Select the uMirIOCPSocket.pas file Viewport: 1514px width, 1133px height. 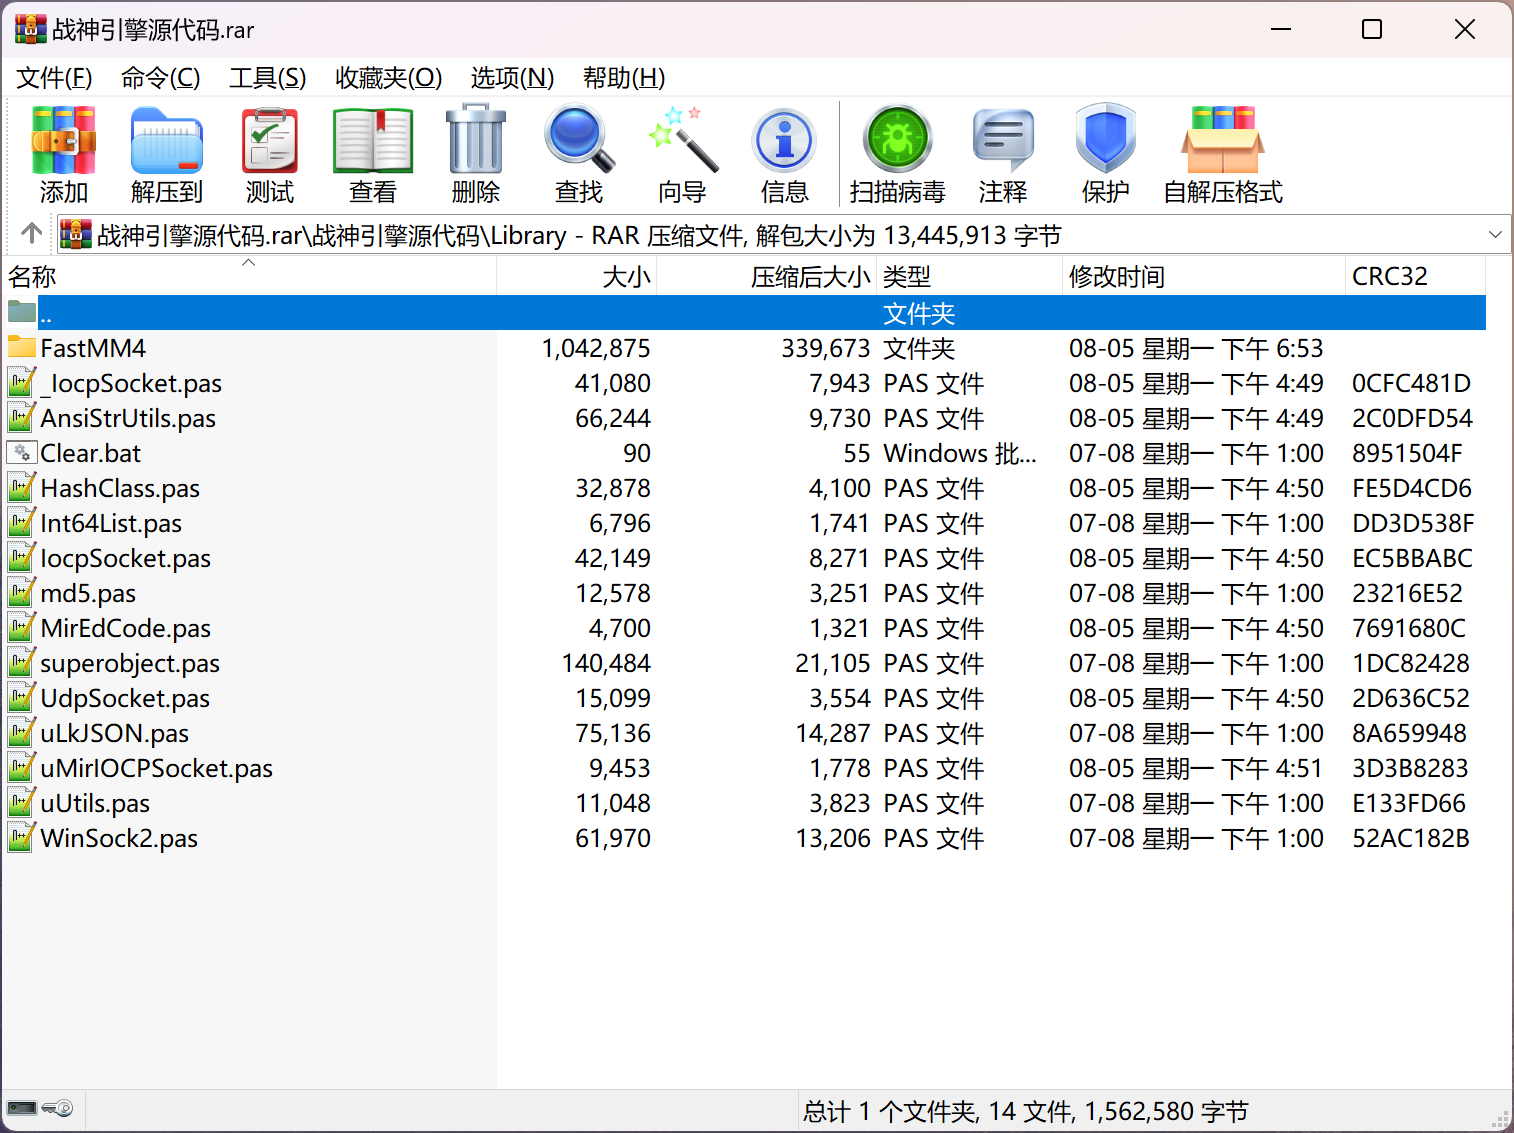click(156, 768)
